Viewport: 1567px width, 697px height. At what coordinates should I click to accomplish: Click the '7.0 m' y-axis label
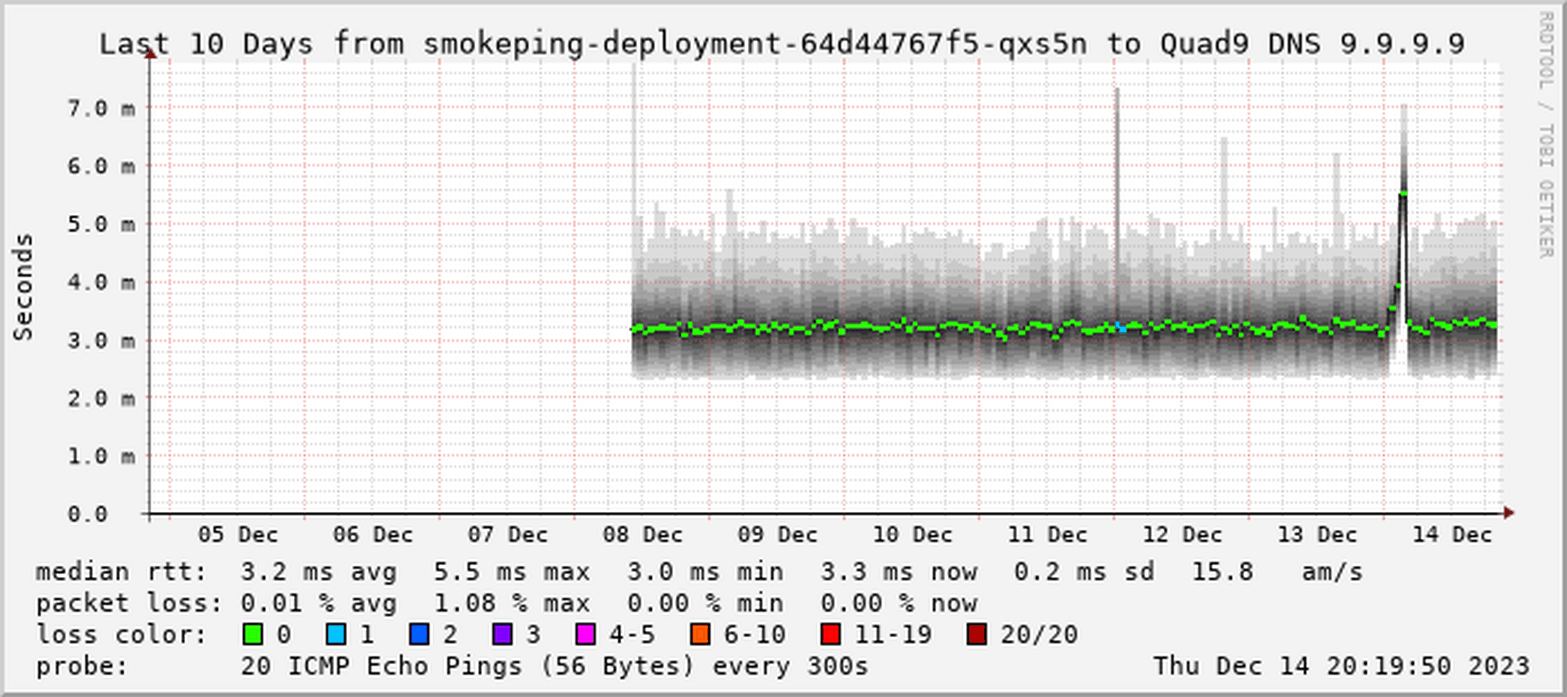pos(100,108)
